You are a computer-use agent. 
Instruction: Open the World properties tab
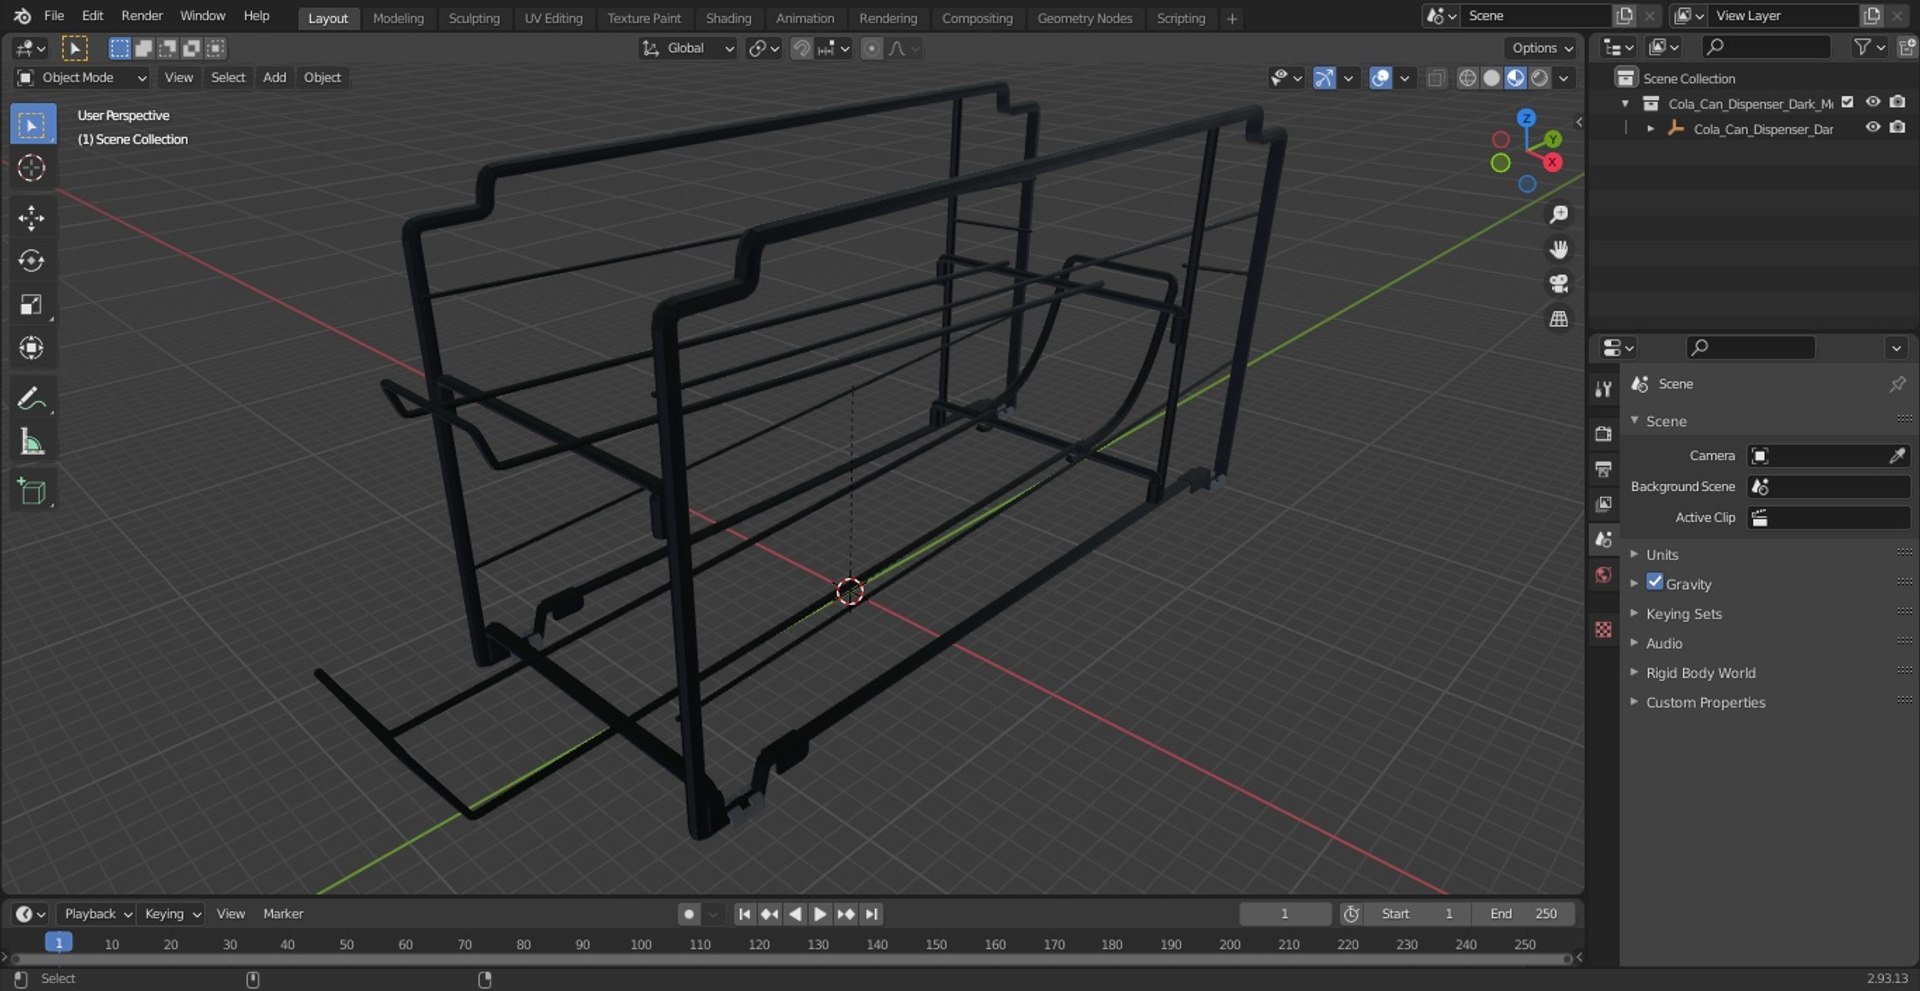tap(1604, 575)
